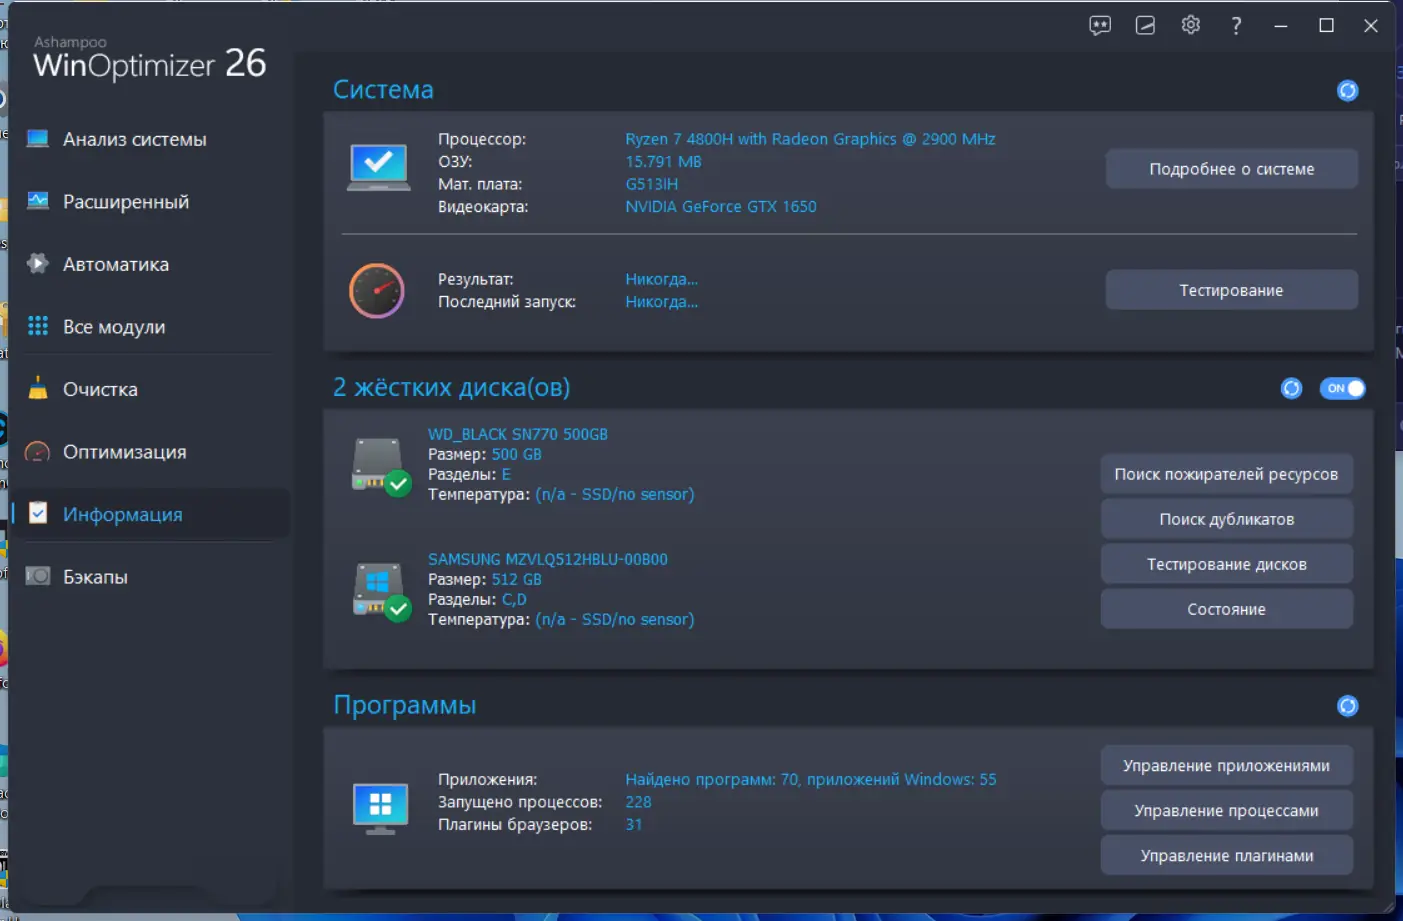1403x921 pixels.
Task: Open Управление приложениями
Action: click(1226, 765)
